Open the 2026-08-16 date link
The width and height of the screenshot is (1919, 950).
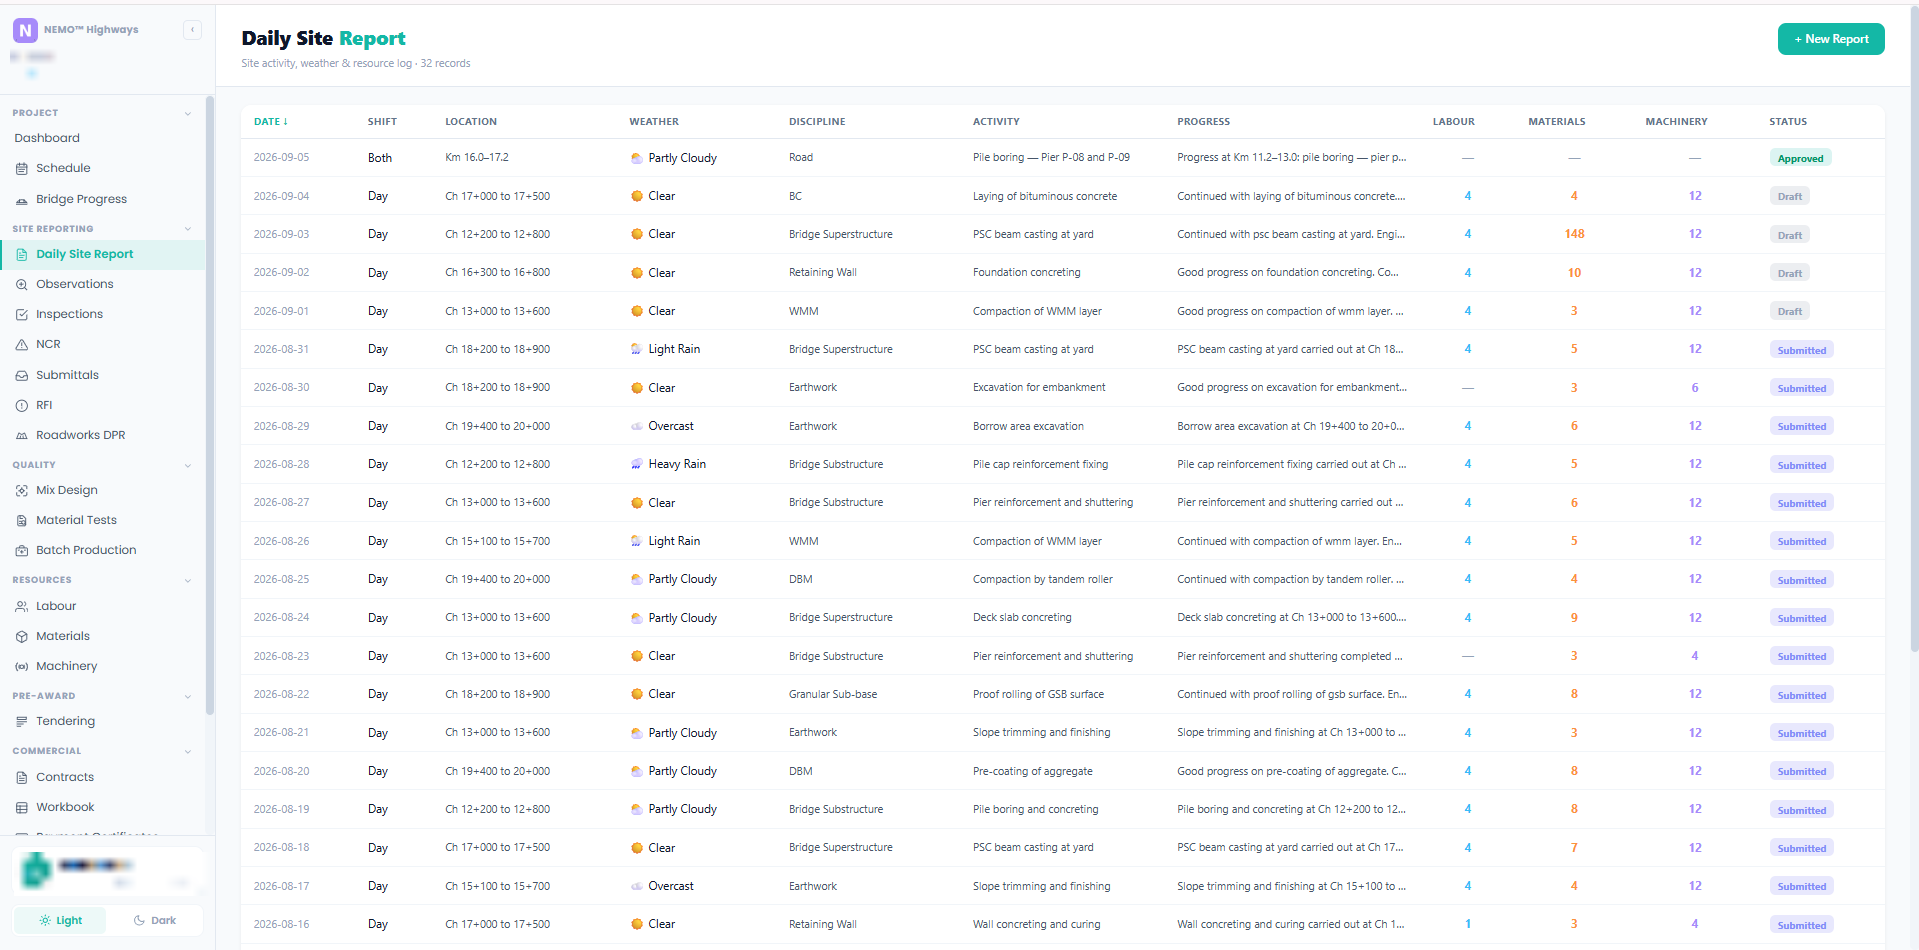[281, 924]
